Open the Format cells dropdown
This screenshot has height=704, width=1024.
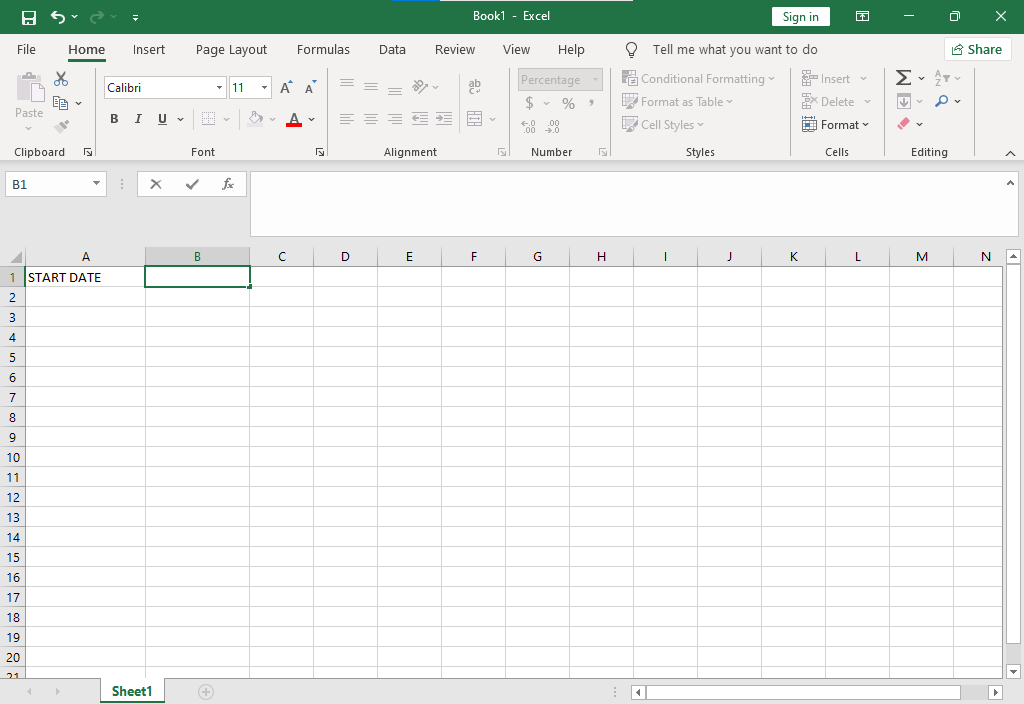point(836,125)
